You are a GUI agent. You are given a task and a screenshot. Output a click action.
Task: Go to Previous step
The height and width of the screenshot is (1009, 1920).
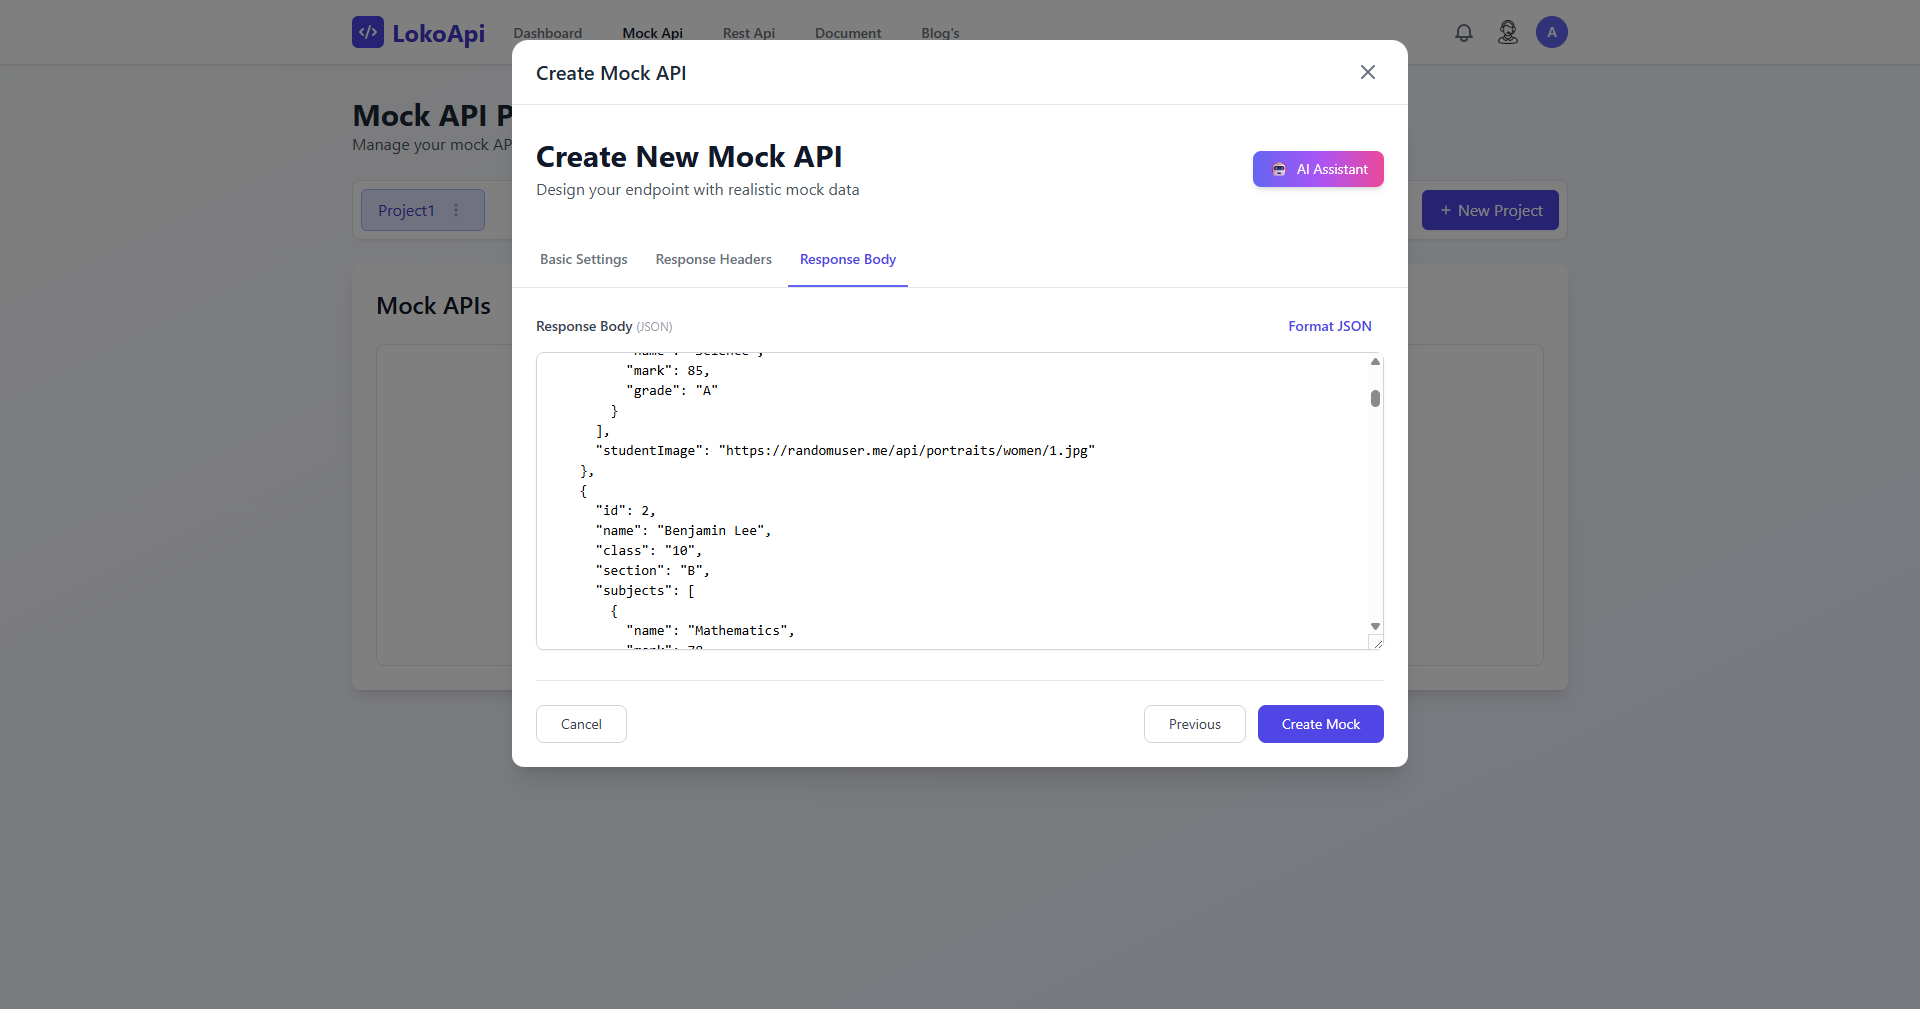click(1195, 724)
